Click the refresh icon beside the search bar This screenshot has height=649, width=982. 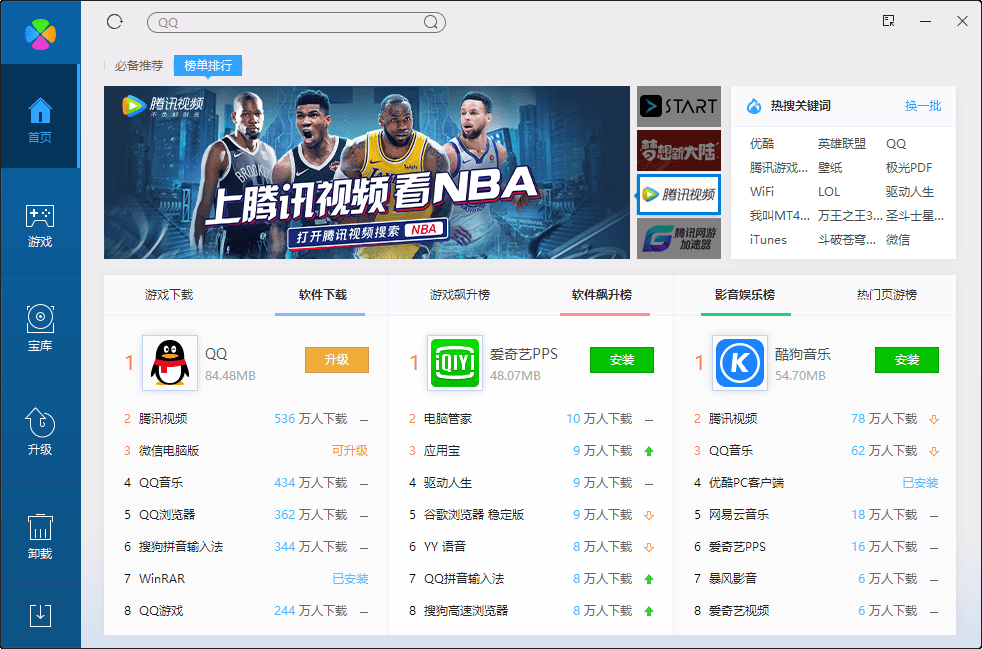(114, 21)
